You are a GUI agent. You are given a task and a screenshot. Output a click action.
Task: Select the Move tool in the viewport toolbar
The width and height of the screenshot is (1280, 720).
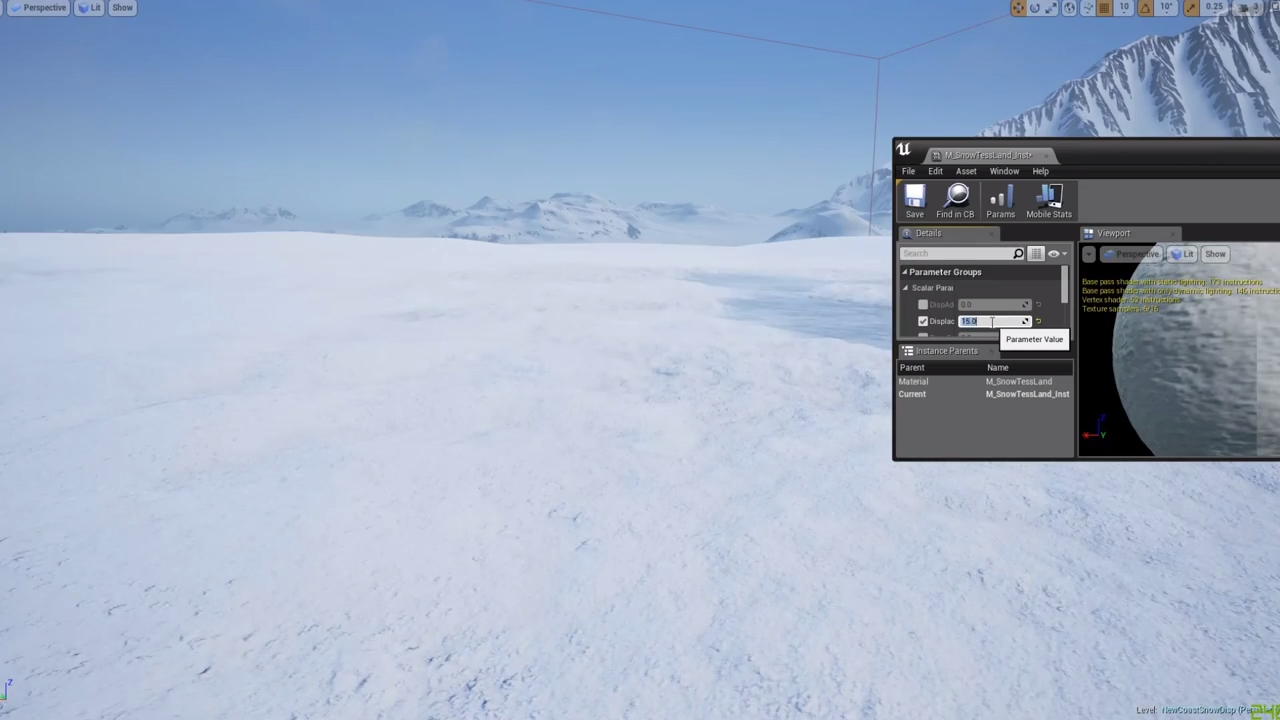pos(1019,7)
